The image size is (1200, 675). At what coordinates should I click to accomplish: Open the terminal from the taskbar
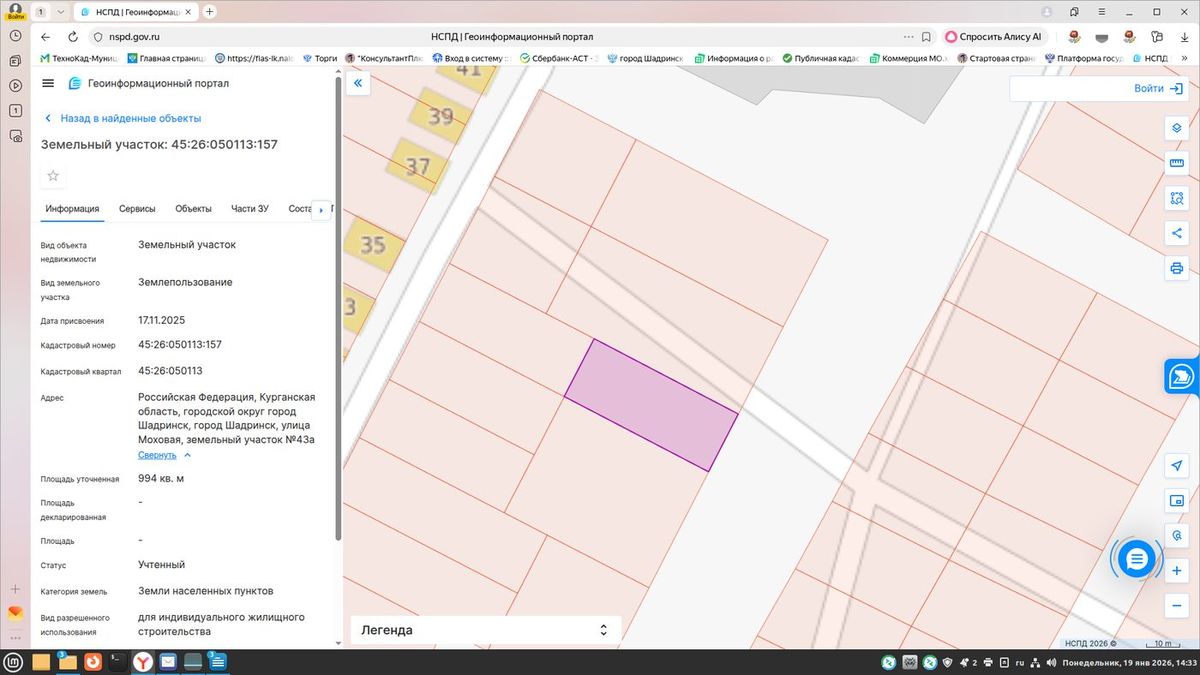coord(117,661)
